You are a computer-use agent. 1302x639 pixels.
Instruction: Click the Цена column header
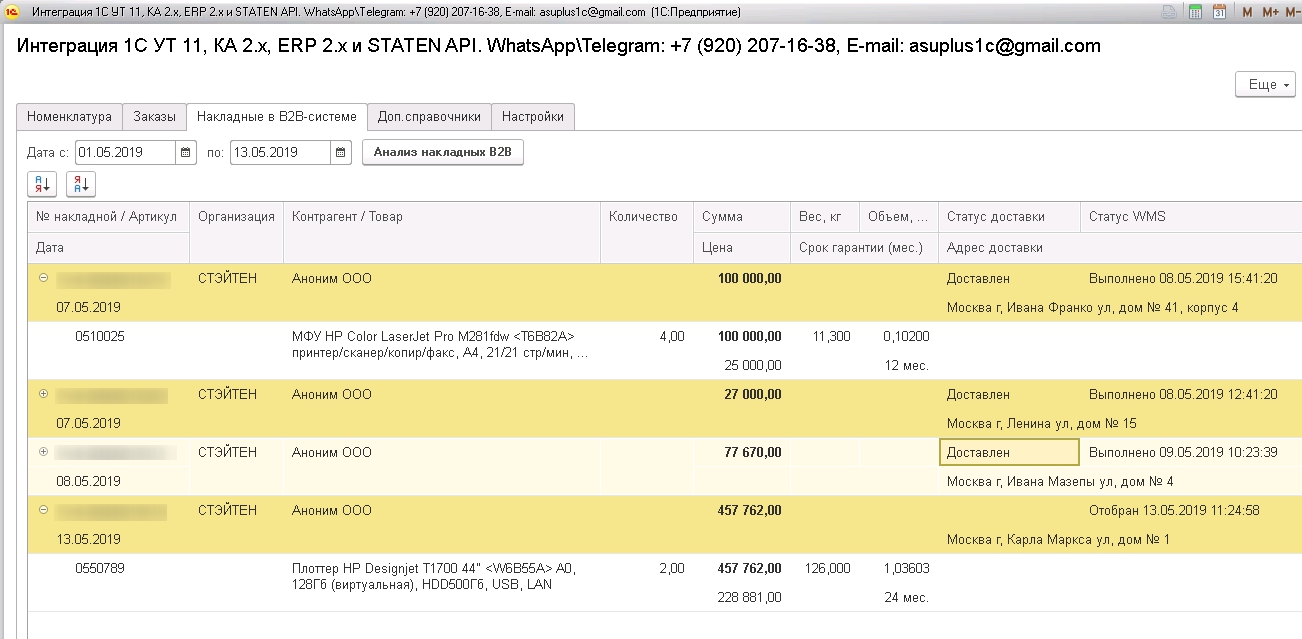coord(743,248)
